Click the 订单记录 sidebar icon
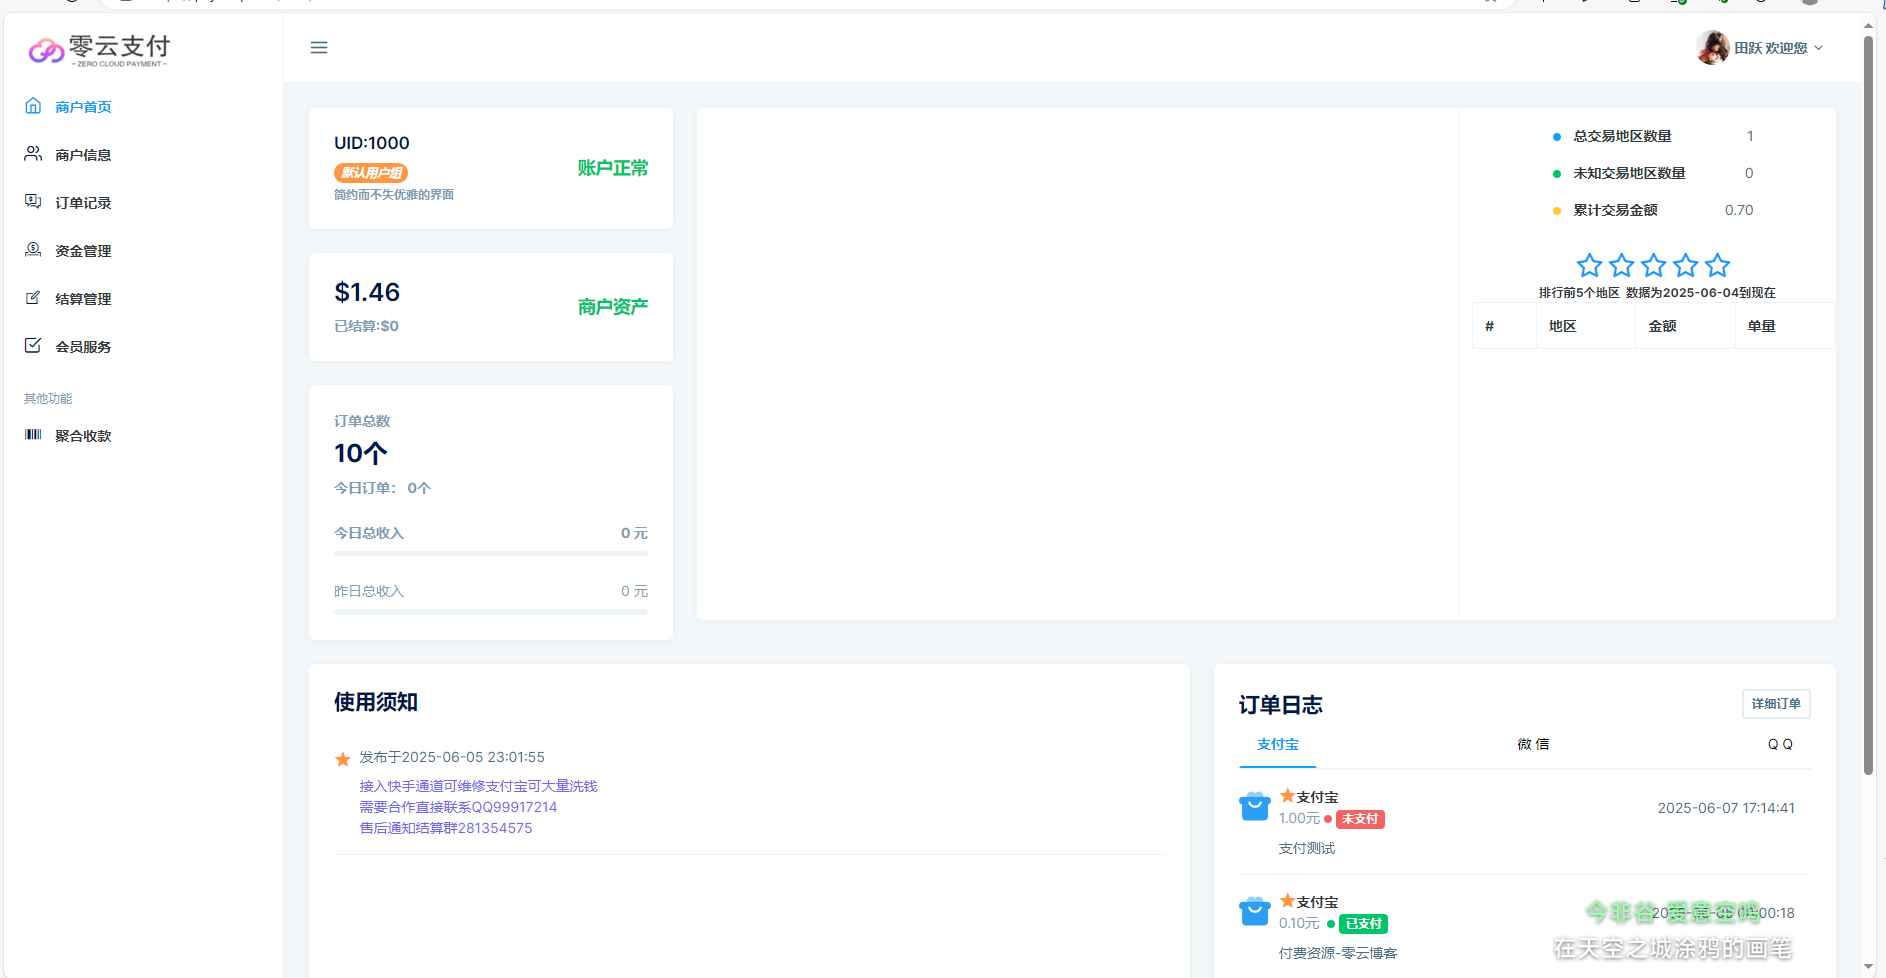 coord(33,202)
